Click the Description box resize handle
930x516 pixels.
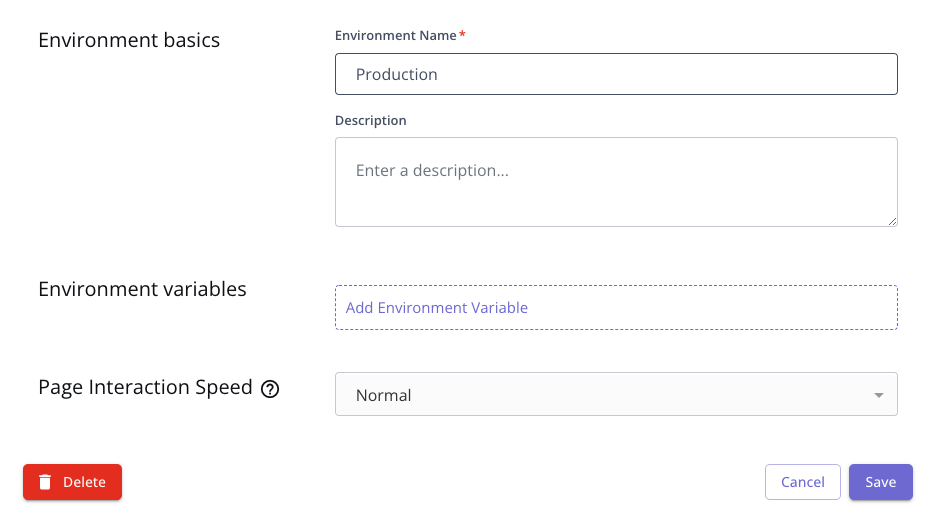892,221
